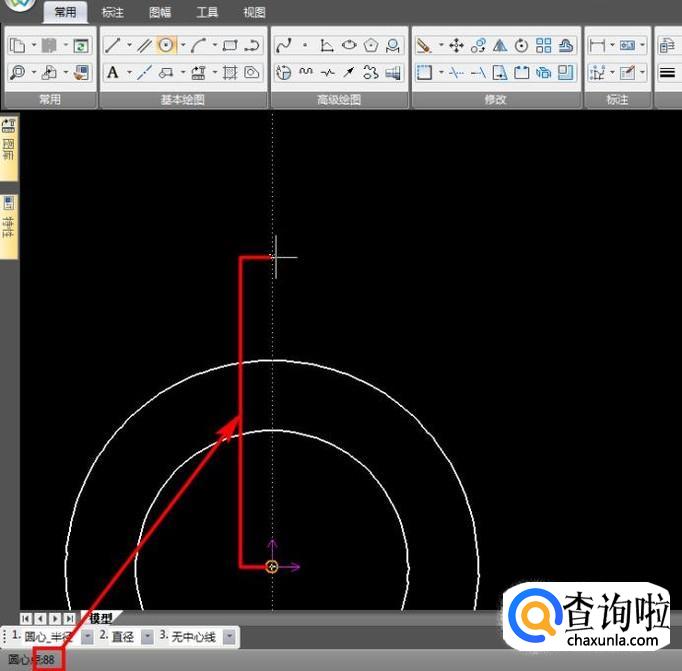Click the jump-to-first sheet navigation button
The image size is (682, 671).
coord(26,619)
